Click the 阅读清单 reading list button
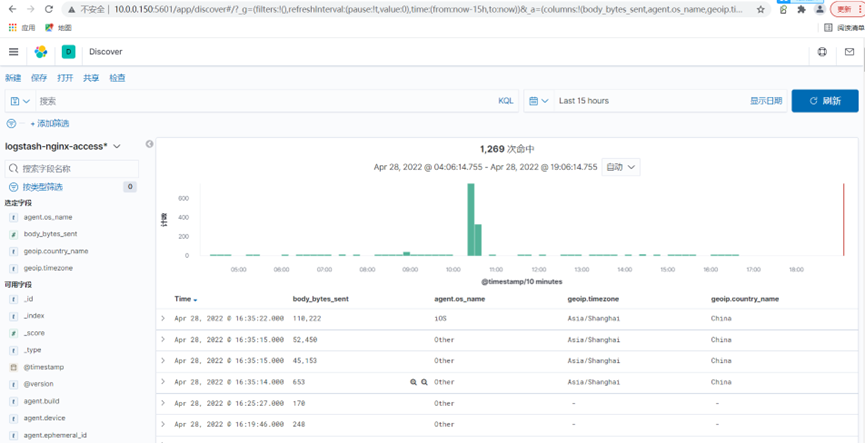Image resolution: width=865 pixels, height=443 pixels. click(x=844, y=28)
